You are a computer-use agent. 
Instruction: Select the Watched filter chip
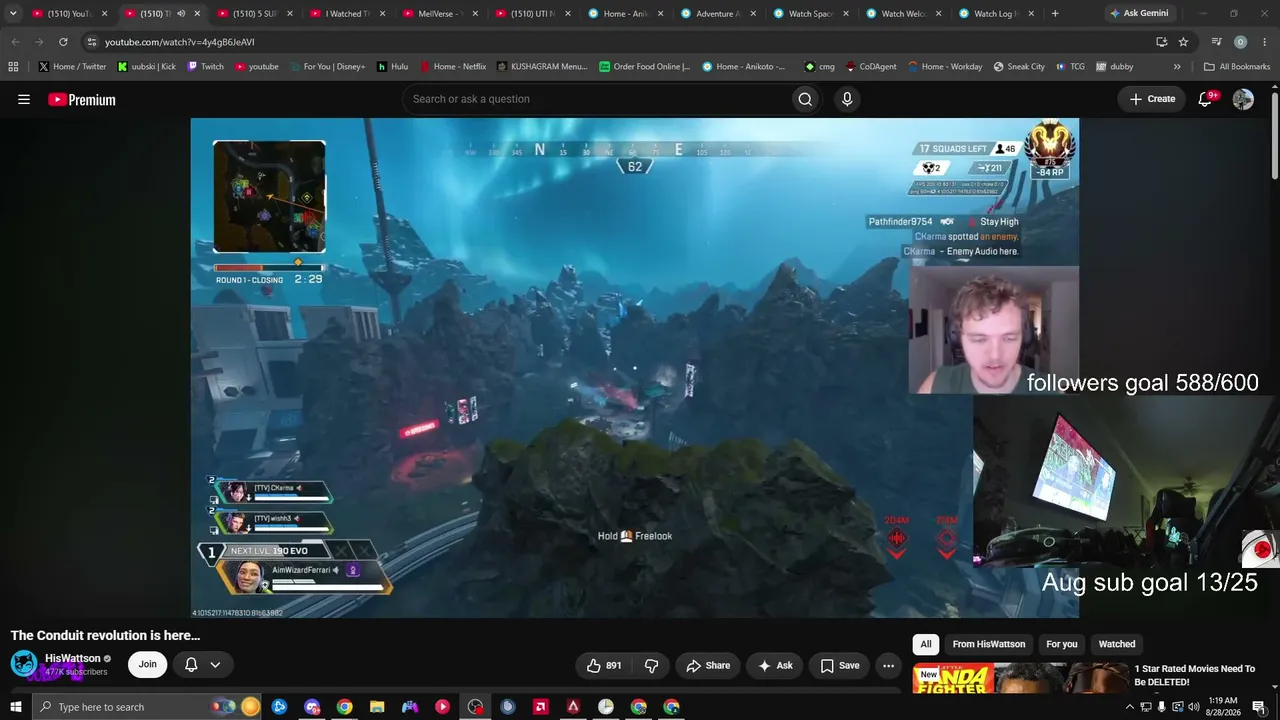pyautogui.click(x=1117, y=644)
